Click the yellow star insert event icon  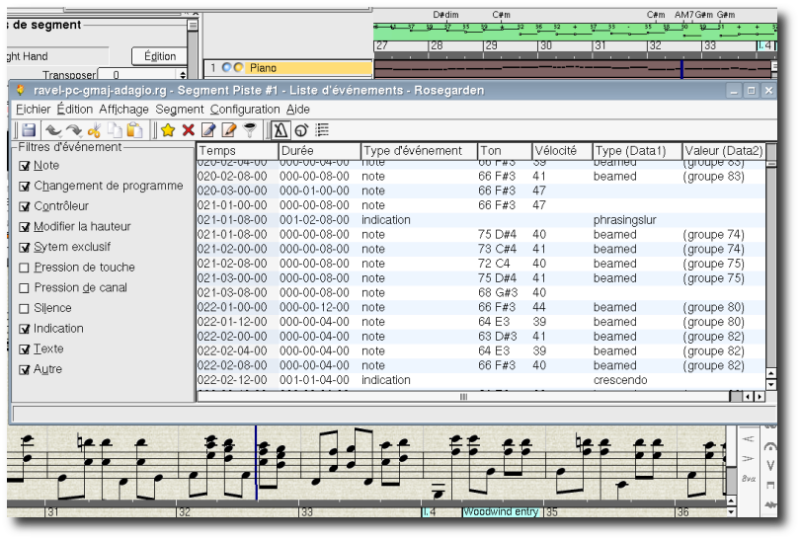167,130
